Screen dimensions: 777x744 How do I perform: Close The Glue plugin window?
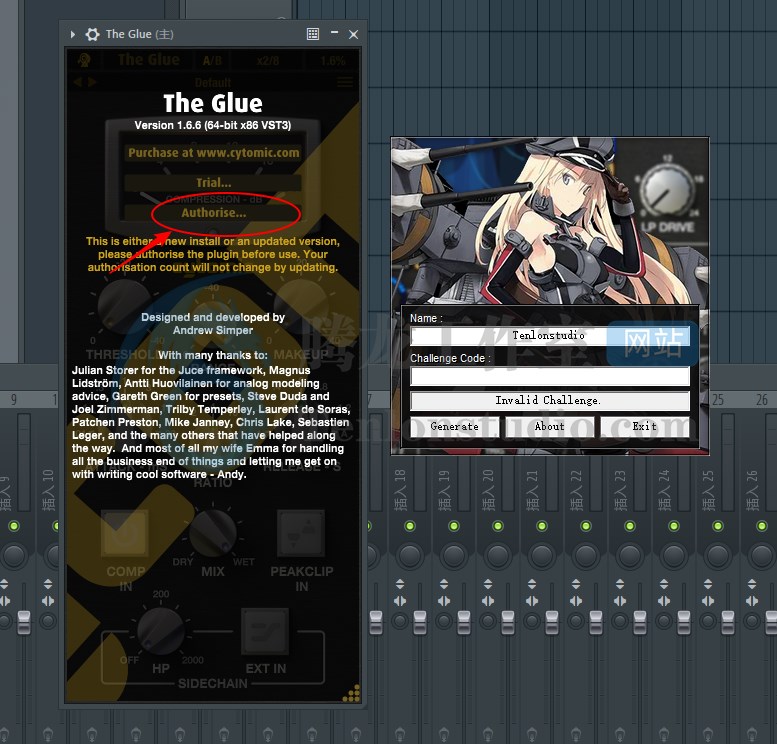[353, 34]
